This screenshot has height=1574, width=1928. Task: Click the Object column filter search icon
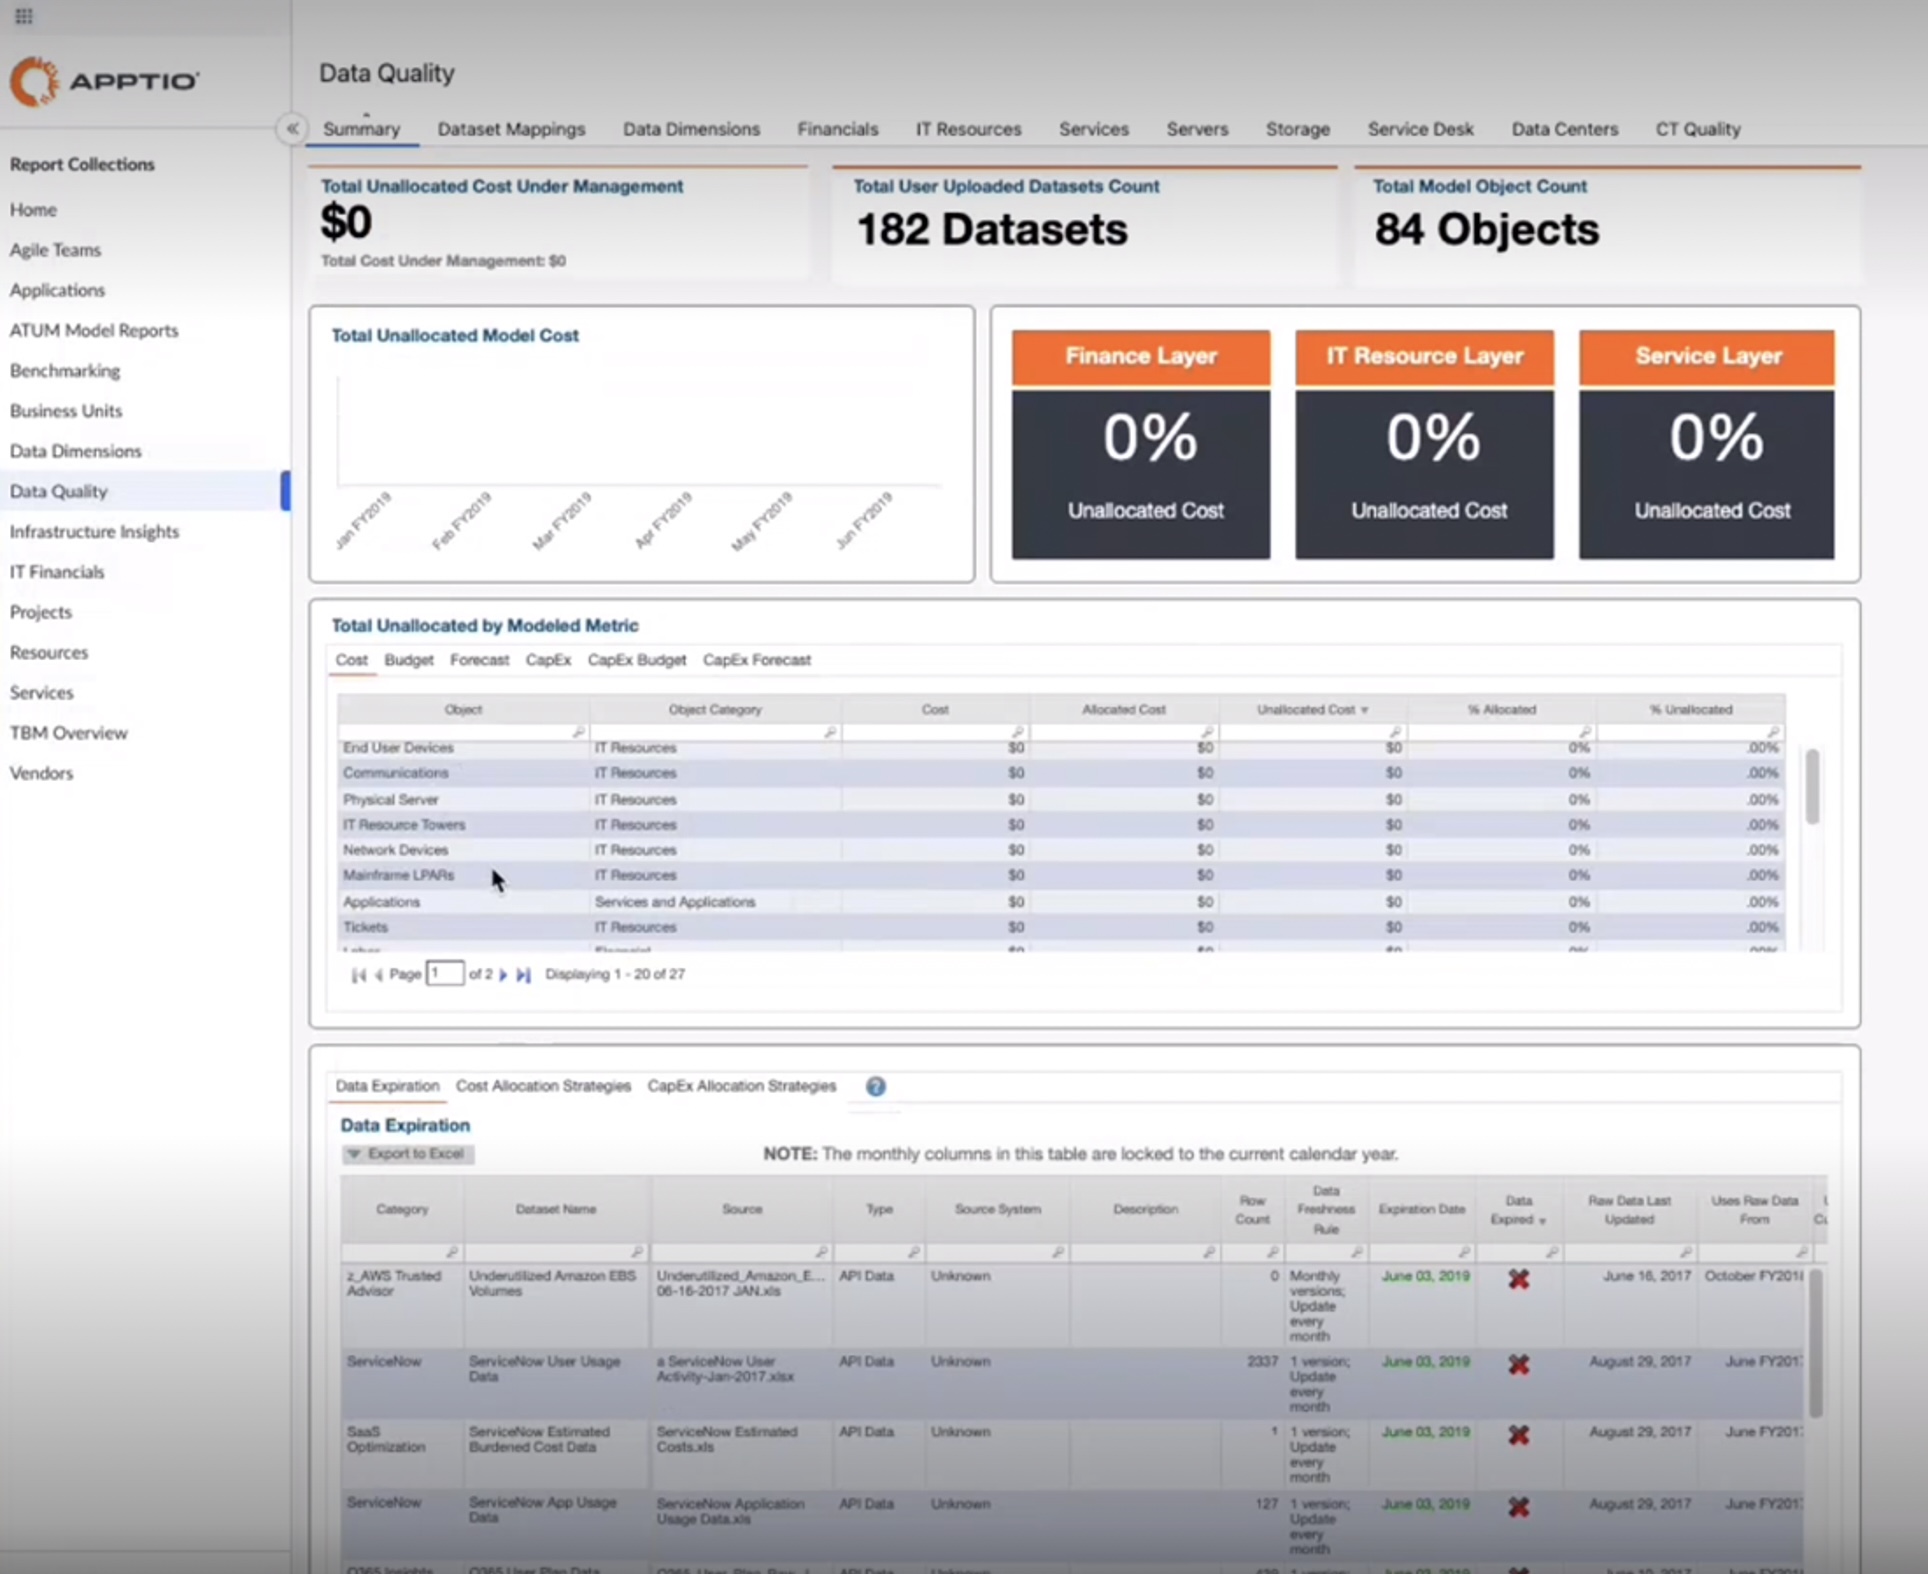pos(578,732)
